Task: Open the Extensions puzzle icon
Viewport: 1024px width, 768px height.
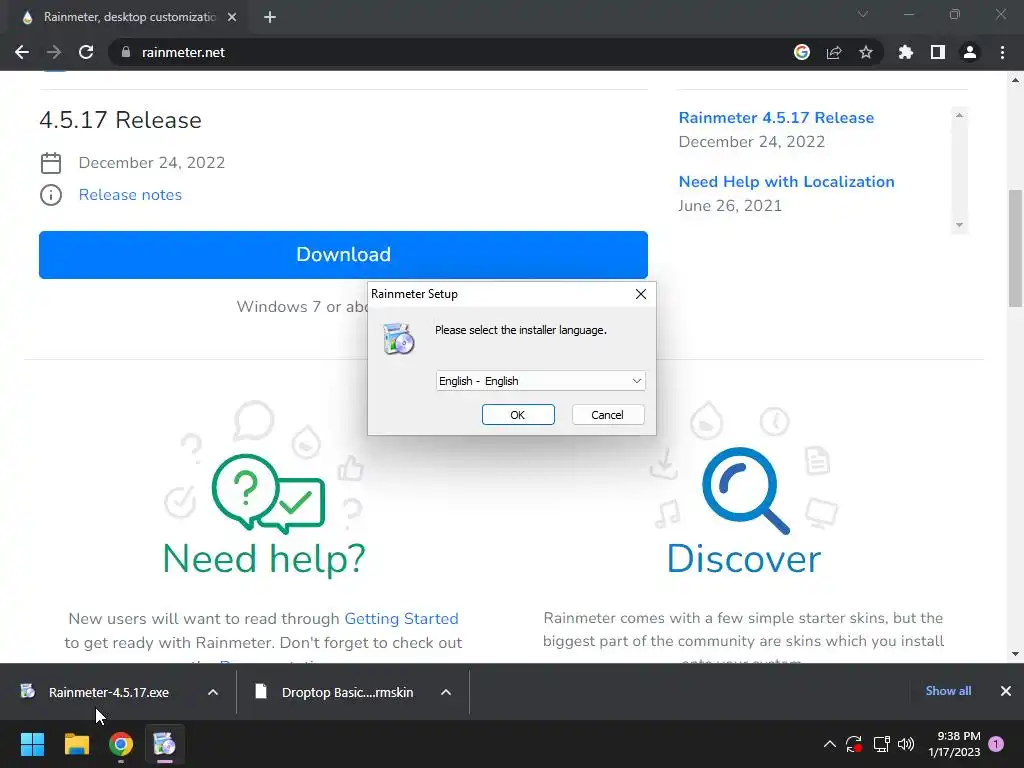Action: [x=906, y=52]
